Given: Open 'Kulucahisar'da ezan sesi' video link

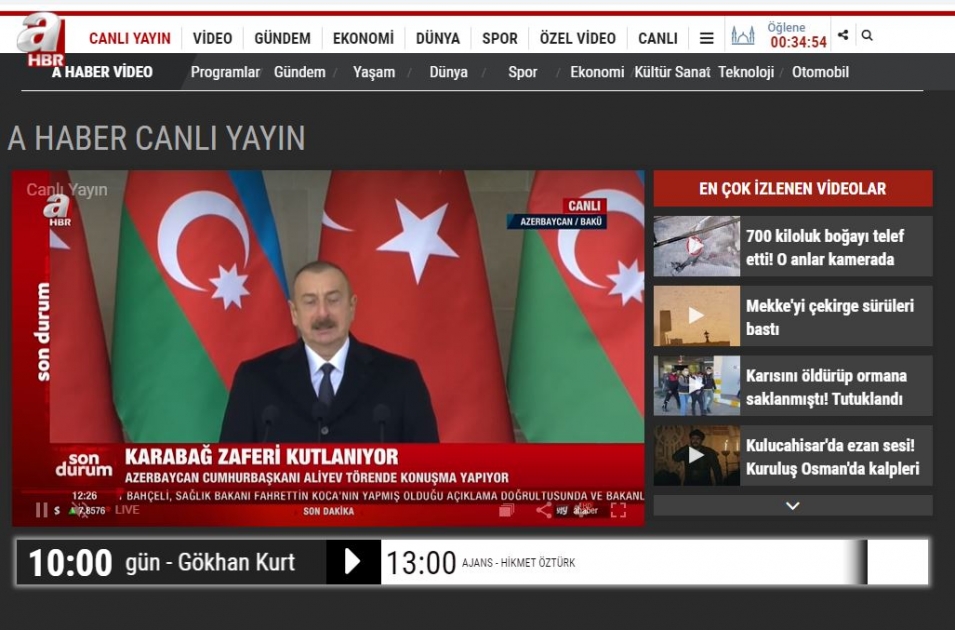Looking at the screenshot, I should (833, 457).
